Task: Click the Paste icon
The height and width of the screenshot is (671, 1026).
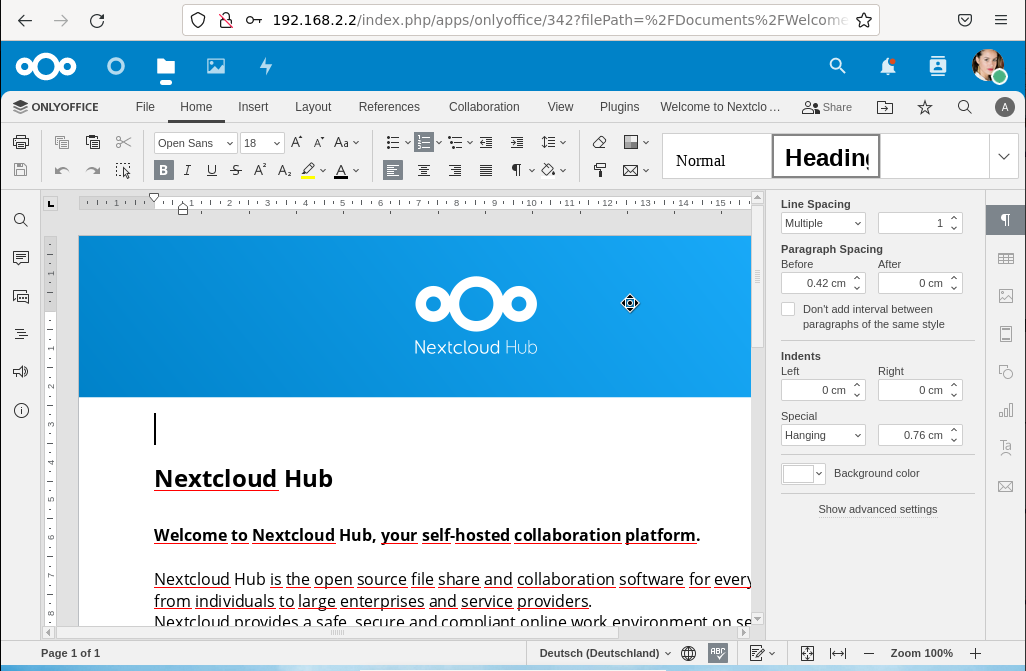Action: tap(93, 142)
